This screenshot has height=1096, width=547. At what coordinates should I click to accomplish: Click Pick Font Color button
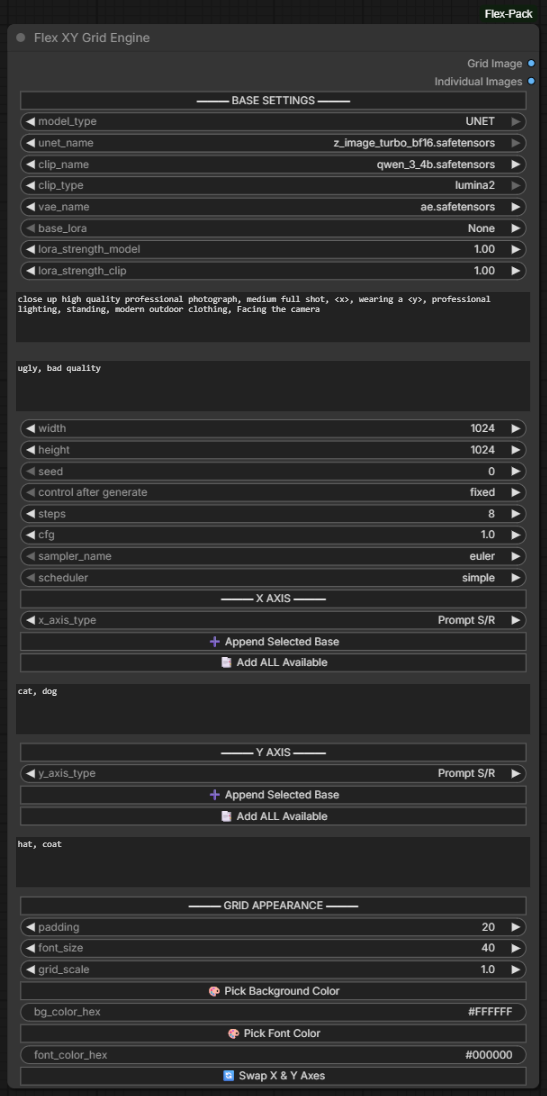click(x=273, y=1033)
